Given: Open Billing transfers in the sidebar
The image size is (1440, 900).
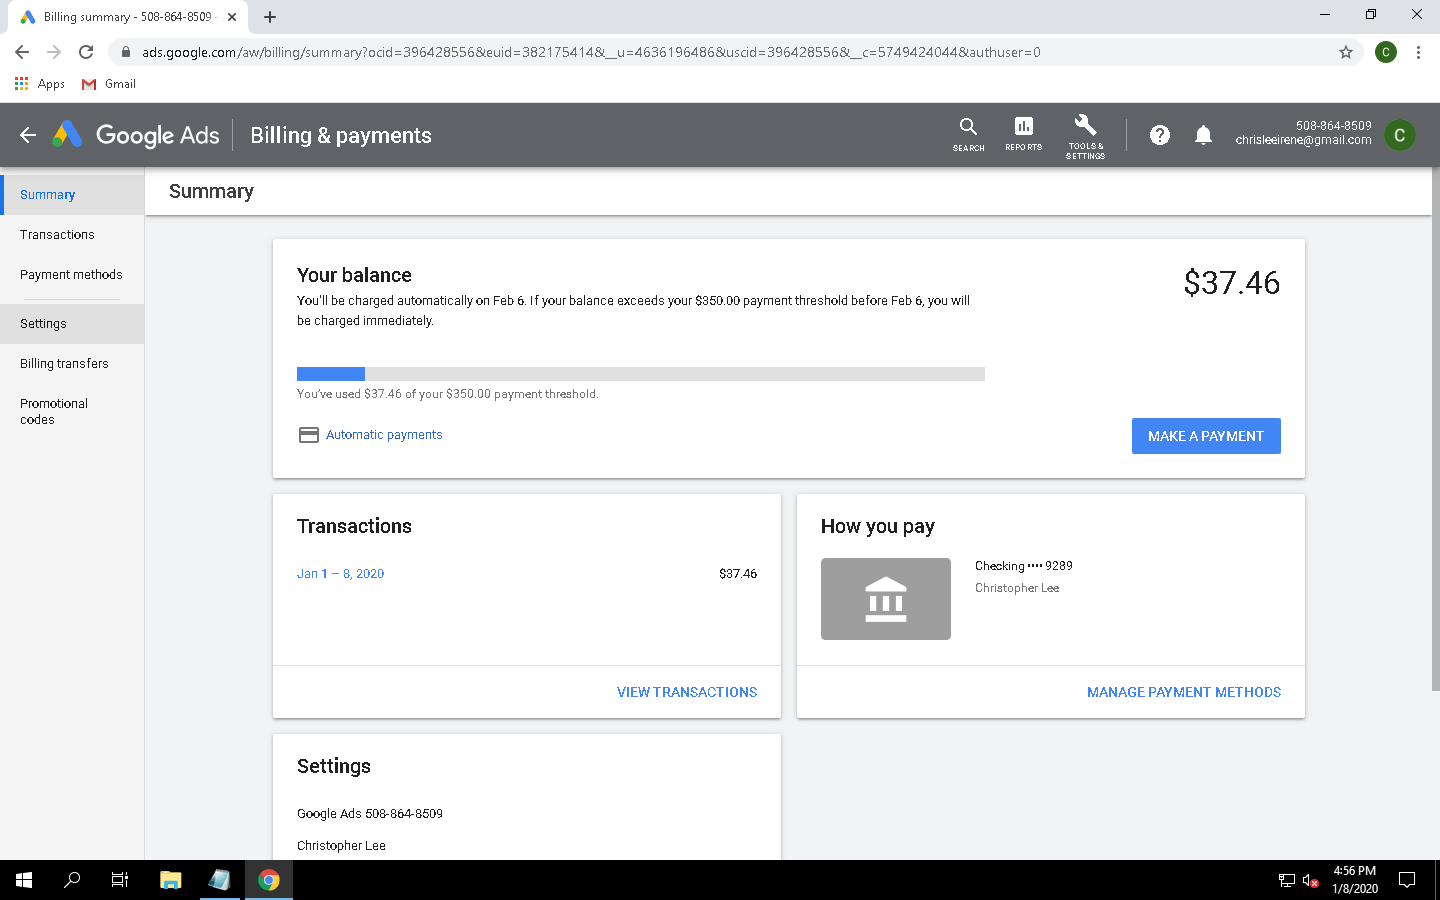Looking at the screenshot, I should [x=72, y=364].
